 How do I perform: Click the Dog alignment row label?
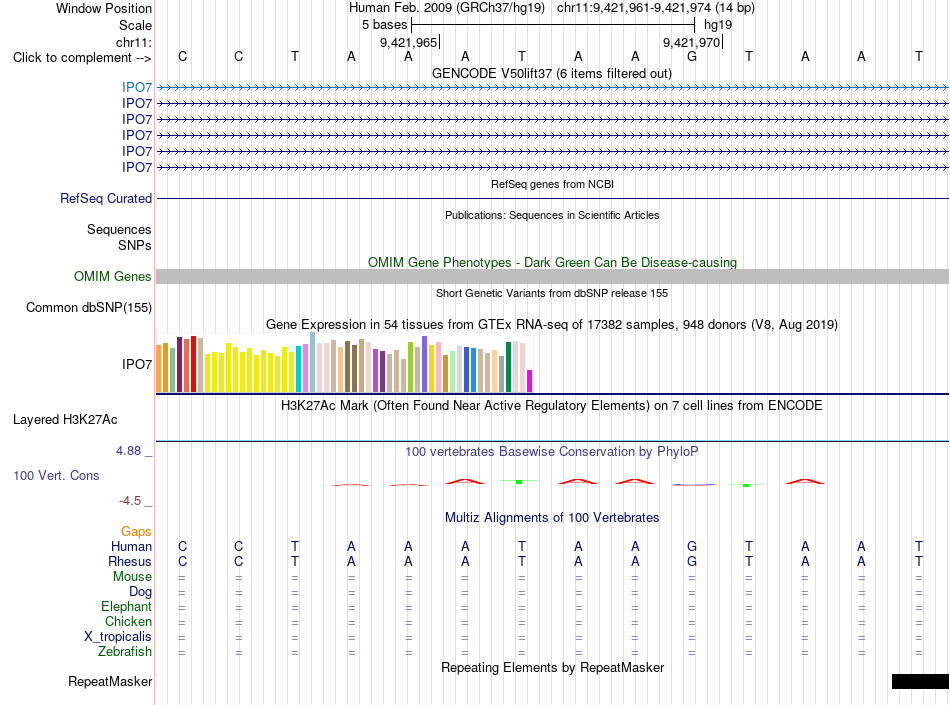pos(140,592)
